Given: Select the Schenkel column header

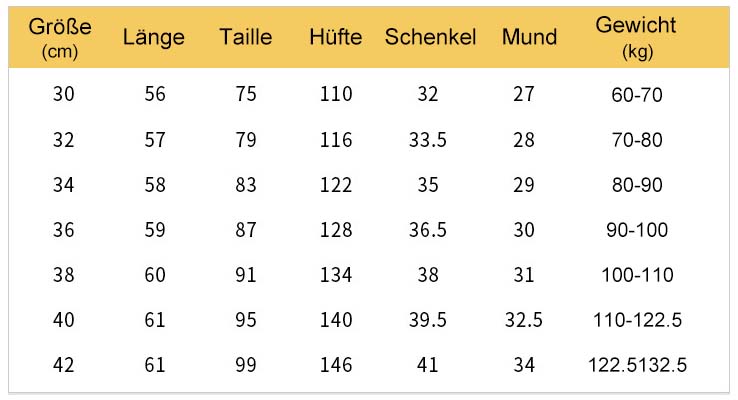Looking at the screenshot, I should [430, 37].
